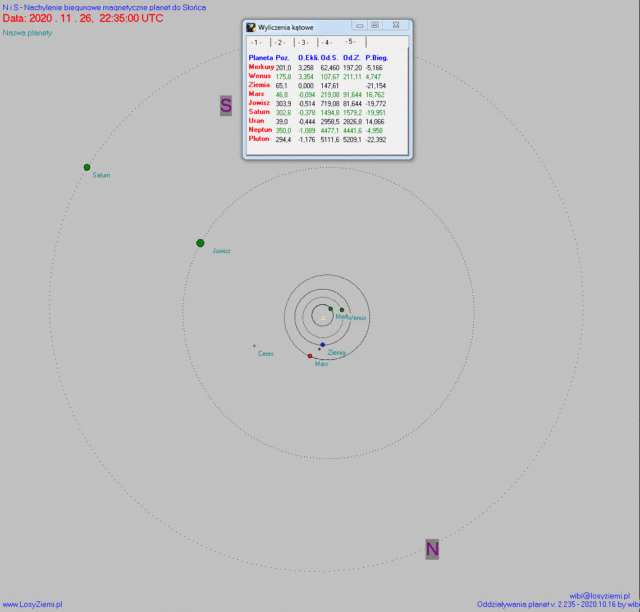Click the Wyliczenia kątowe window icon

tap(251, 26)
